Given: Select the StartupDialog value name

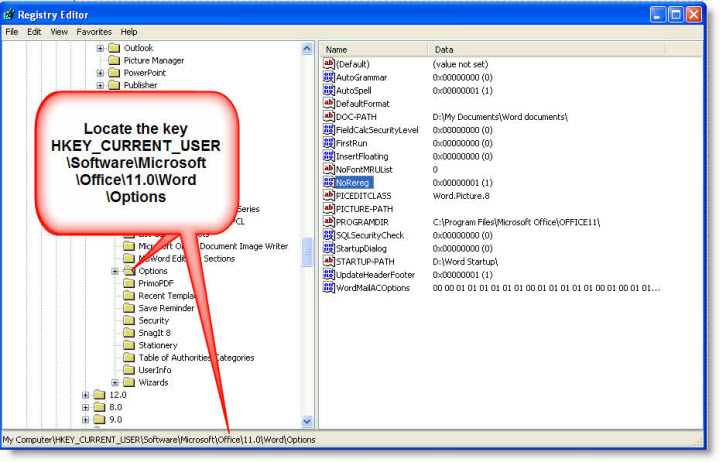Looking at the screenshot, I should point(361,248).
